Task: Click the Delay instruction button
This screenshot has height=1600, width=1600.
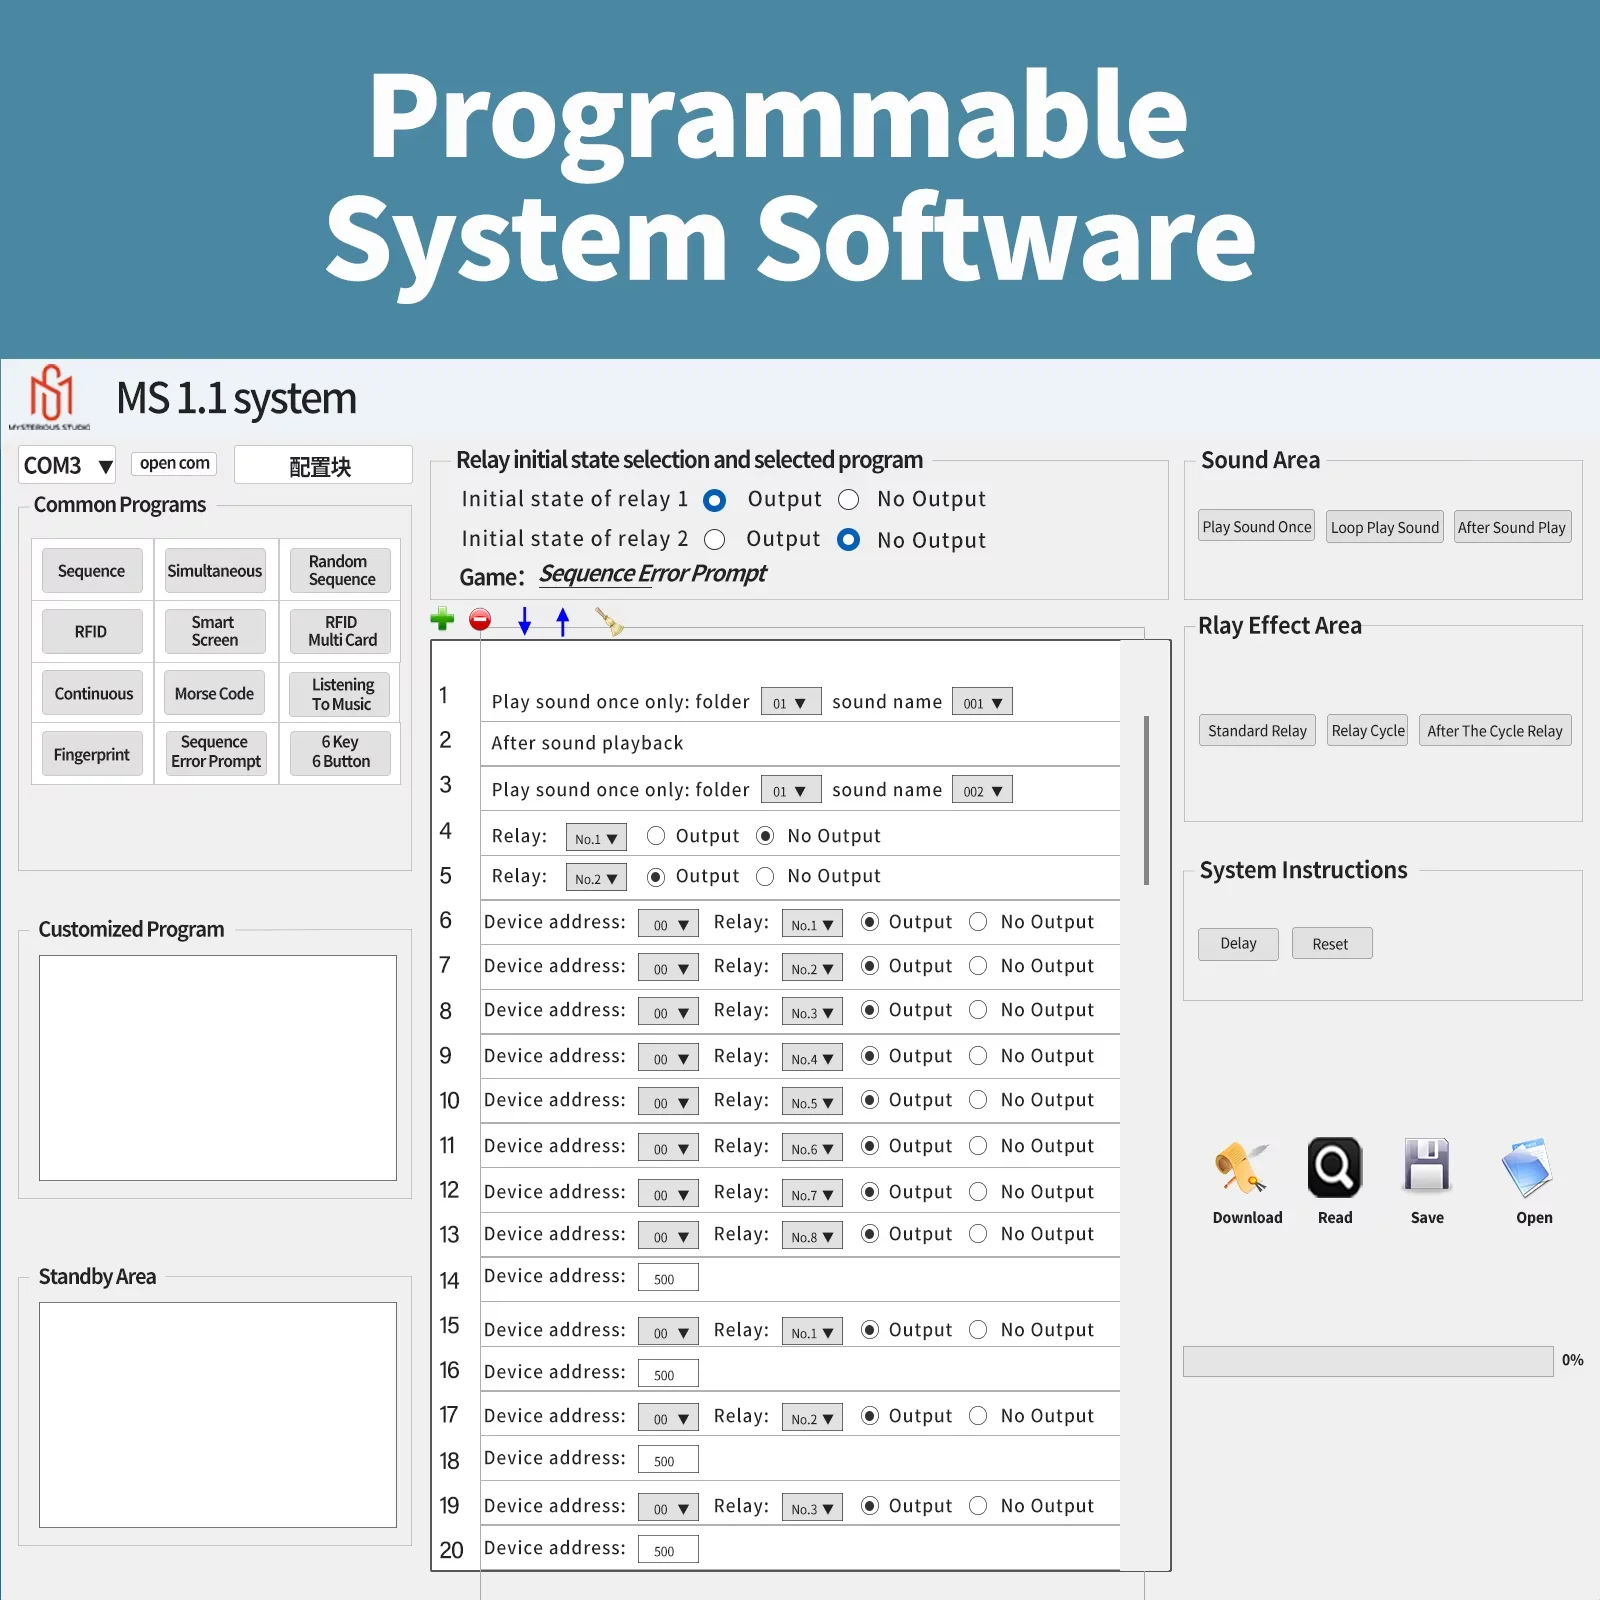Action: tap(1238, 944)
